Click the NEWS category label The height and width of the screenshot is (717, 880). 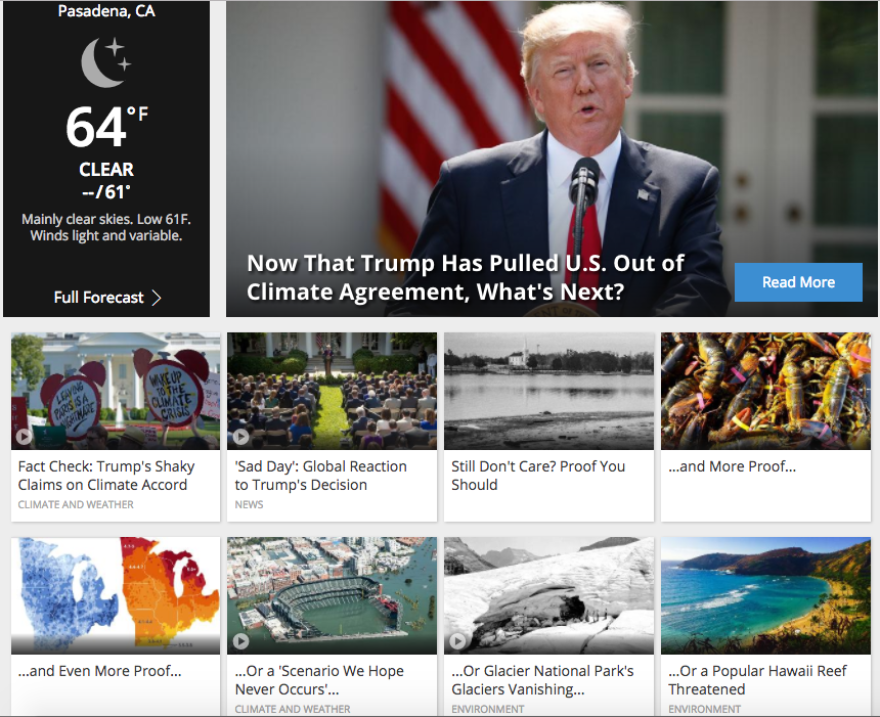pos(249,504)
